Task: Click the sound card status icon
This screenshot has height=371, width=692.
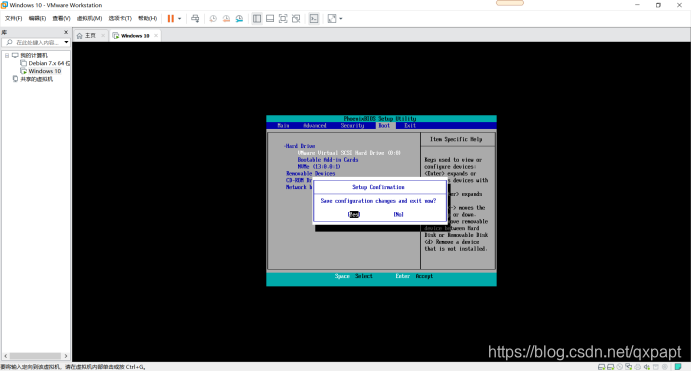Action: 647,367
